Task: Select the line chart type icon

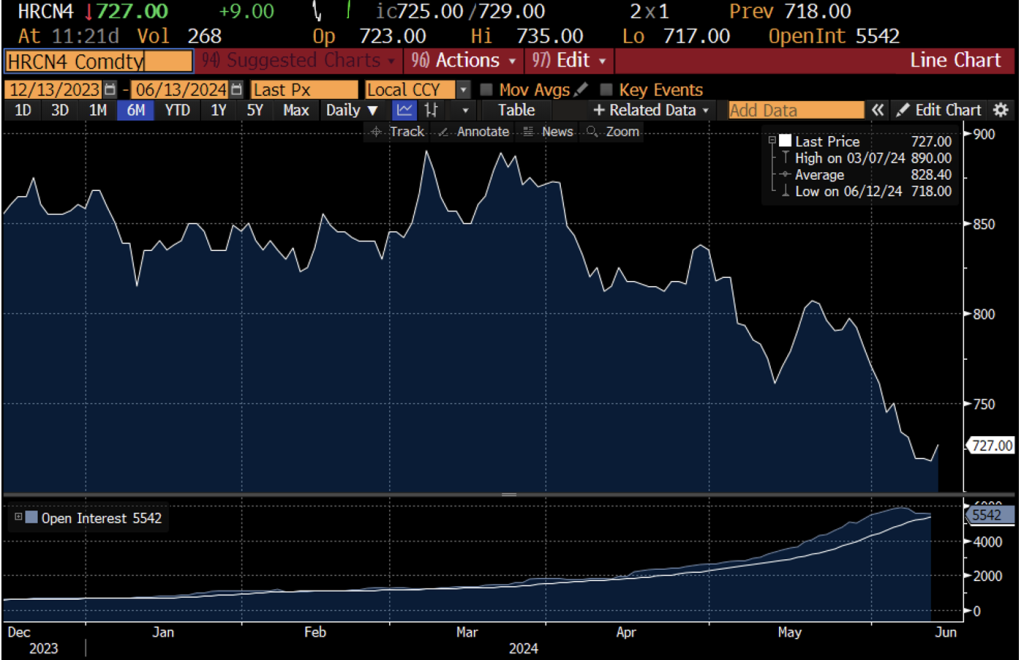Action: coord(404,110)
